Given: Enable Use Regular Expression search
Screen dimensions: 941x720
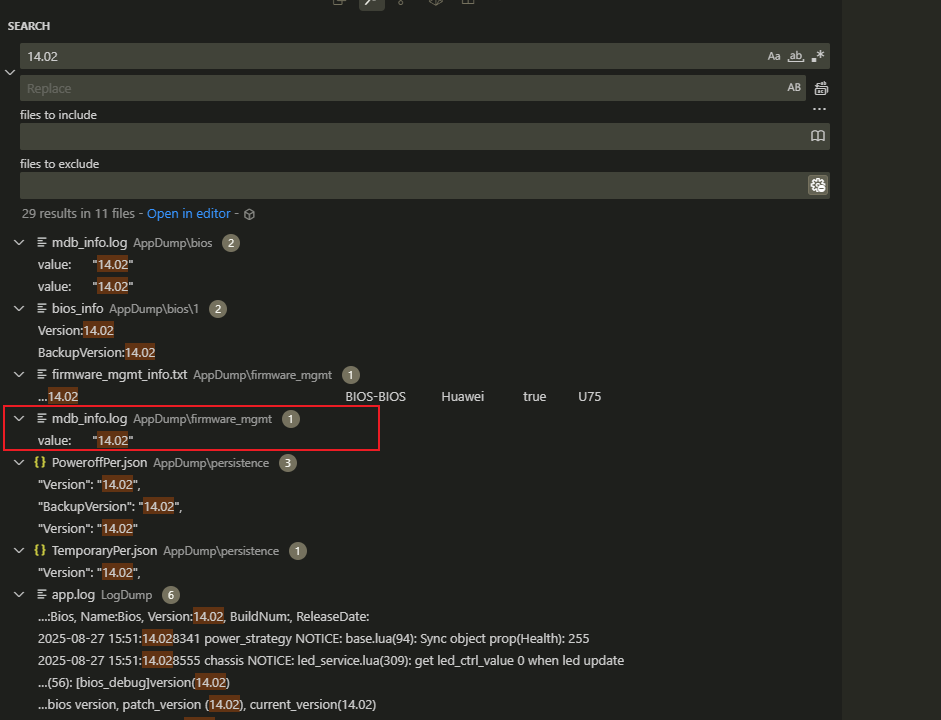Looking at the screenshot, I should (x=818, y=57).
